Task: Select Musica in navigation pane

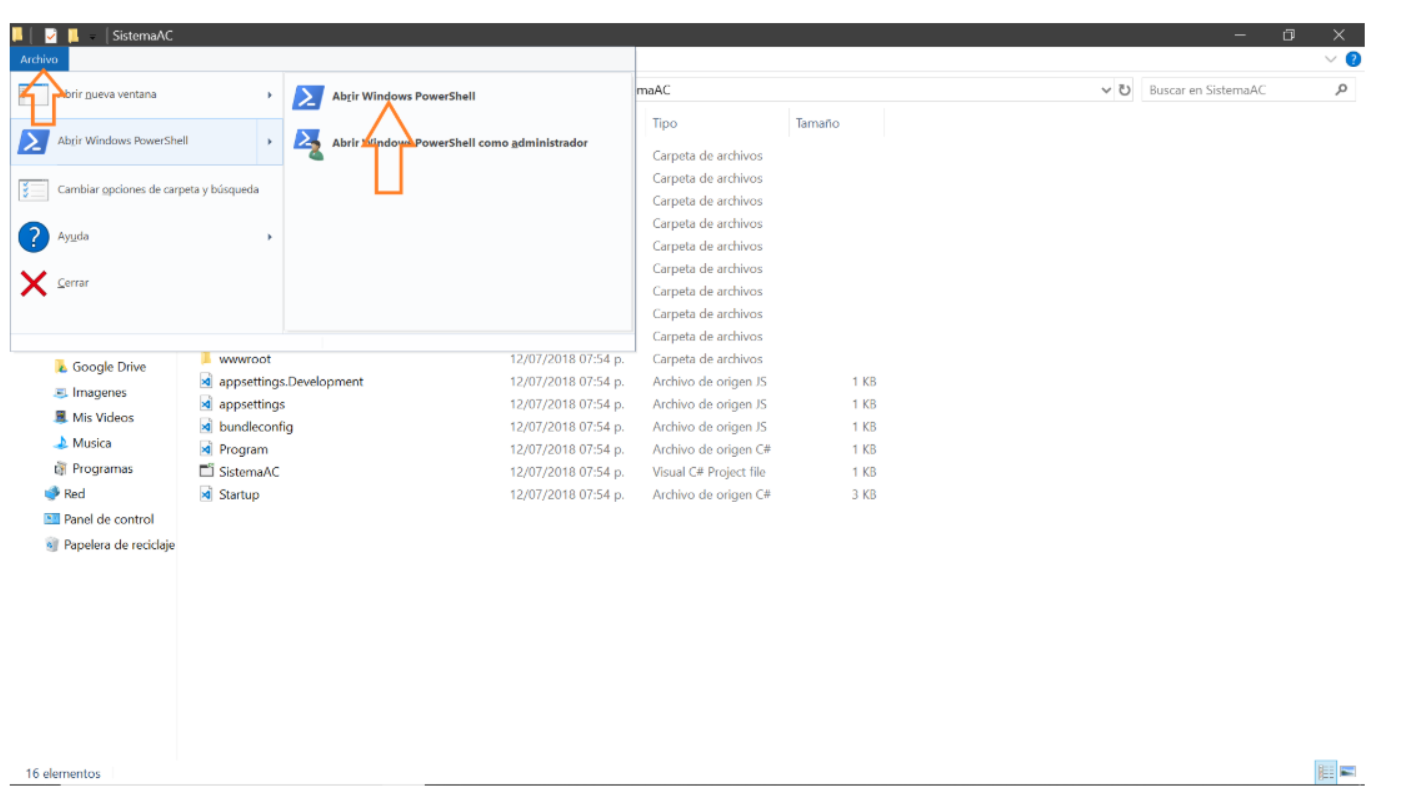Action: click(x=92, y=443)
